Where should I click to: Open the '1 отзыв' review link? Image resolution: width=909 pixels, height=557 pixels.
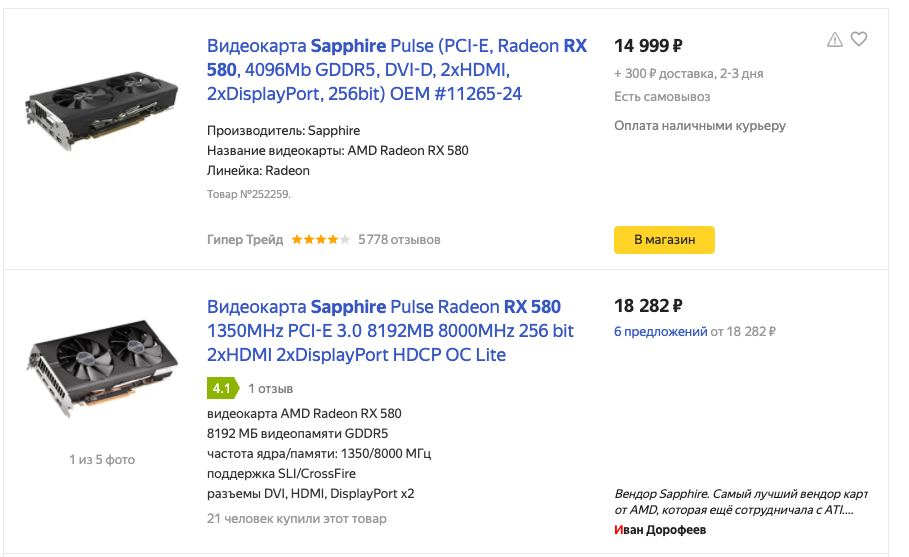point(270,388)
